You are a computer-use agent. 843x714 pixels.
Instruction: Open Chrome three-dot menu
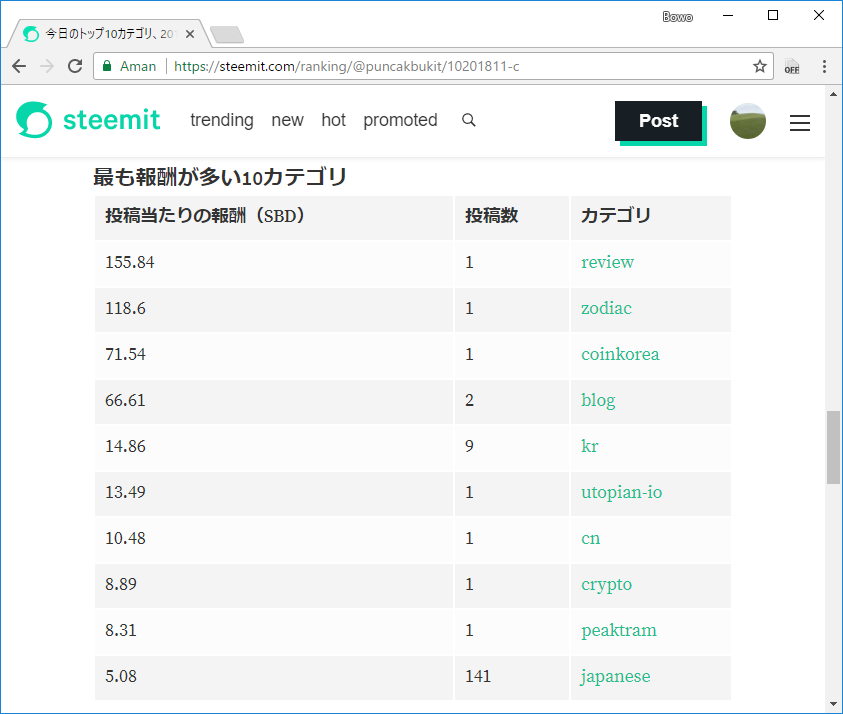click(824, 66)
